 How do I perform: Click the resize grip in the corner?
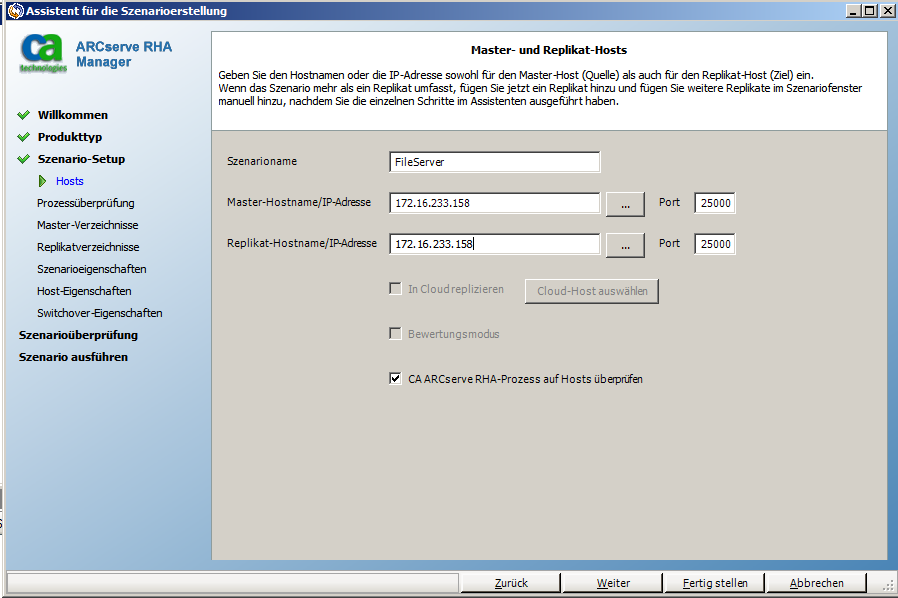(887, 585)
